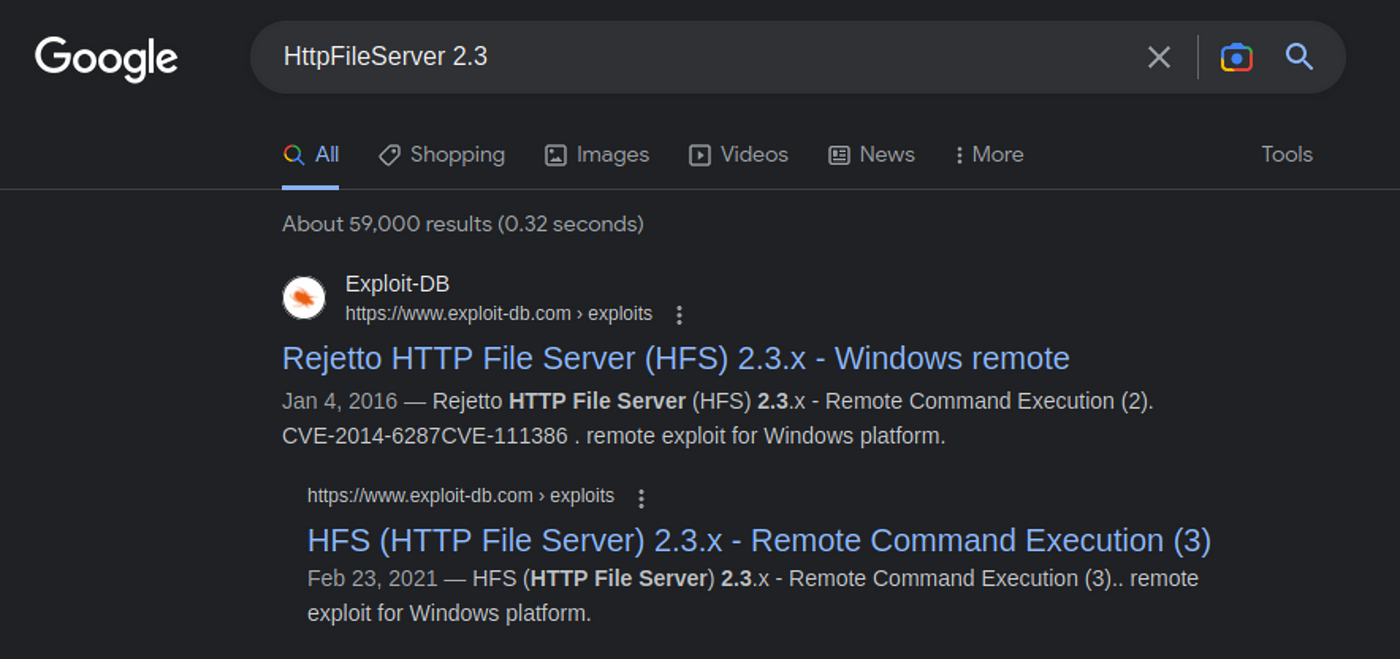Clear the search query with X
Image resolution: width=1400 pixels, height=659 pixels.
point(1159,57)
